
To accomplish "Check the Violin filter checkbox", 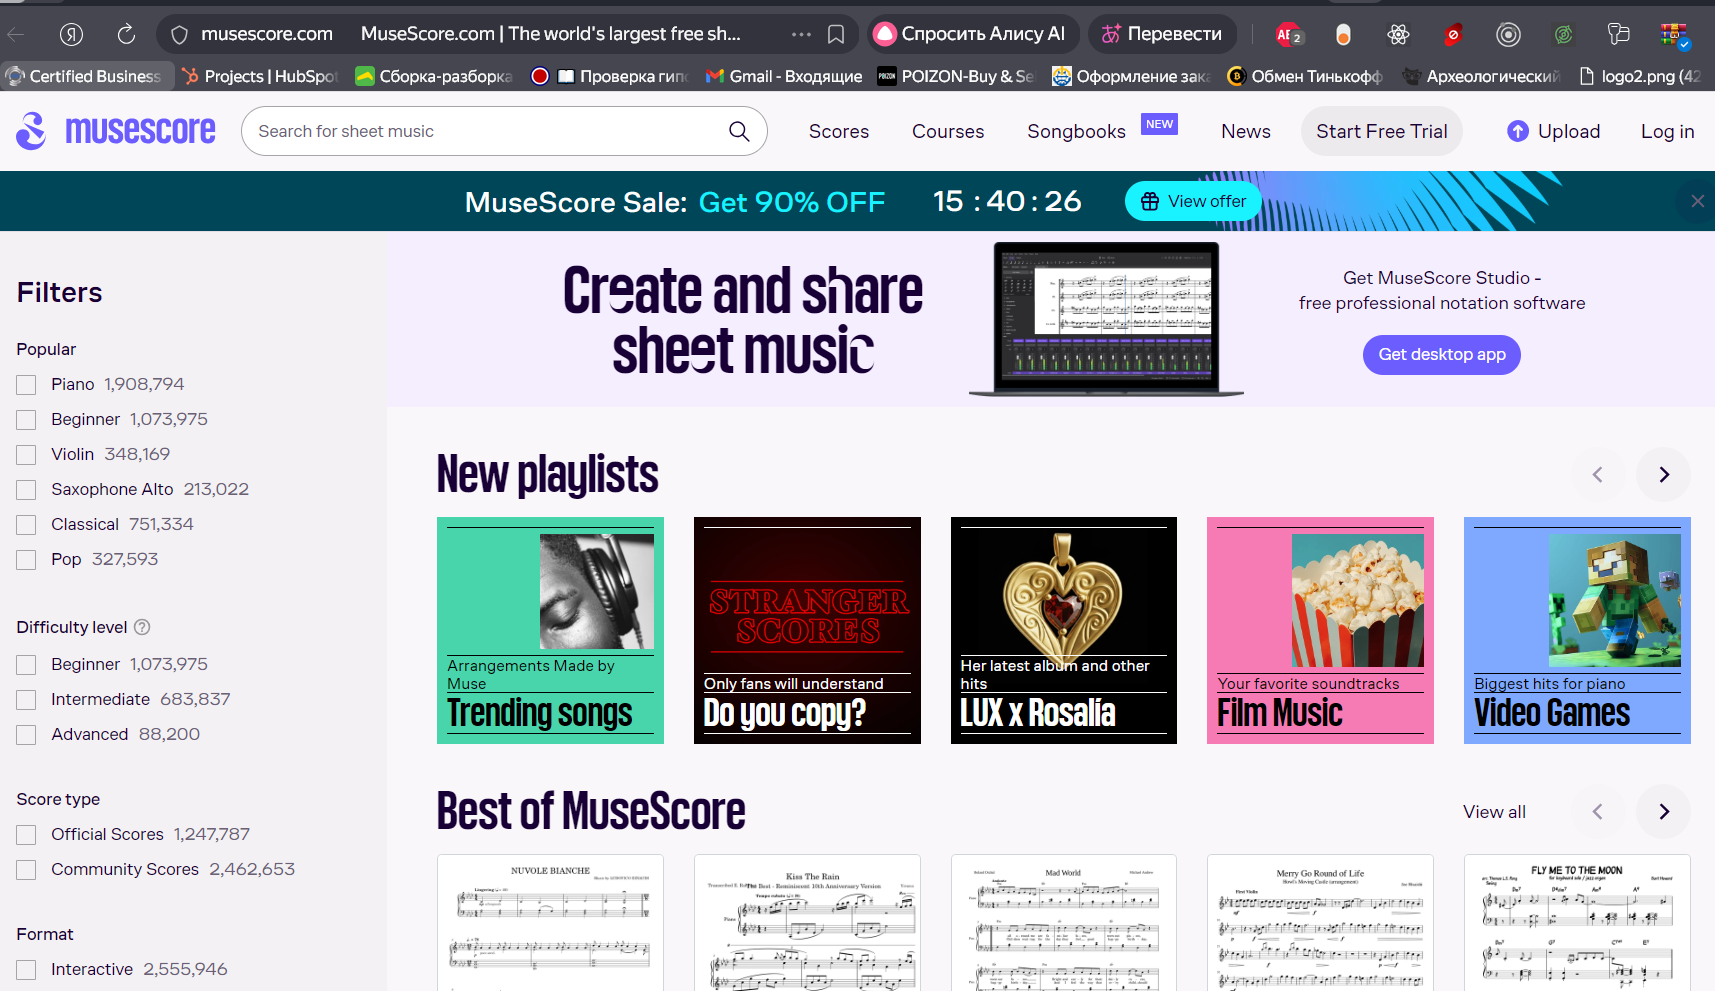I will 26,455.
